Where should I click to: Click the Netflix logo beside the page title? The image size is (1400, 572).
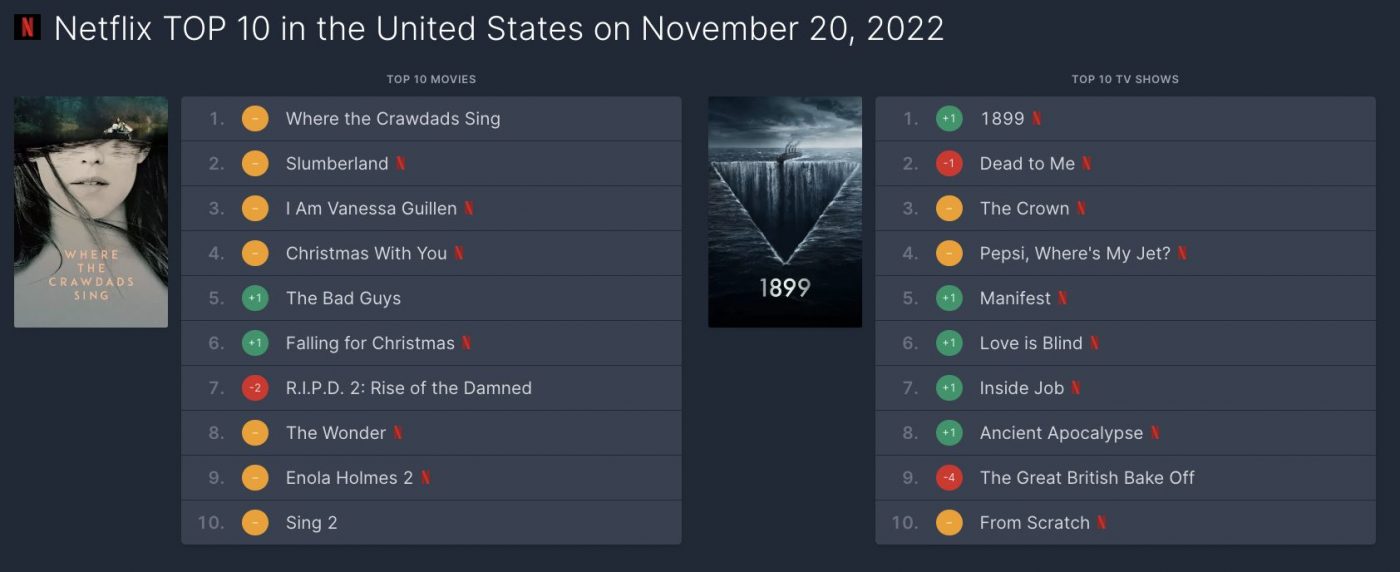pos(27,27)
